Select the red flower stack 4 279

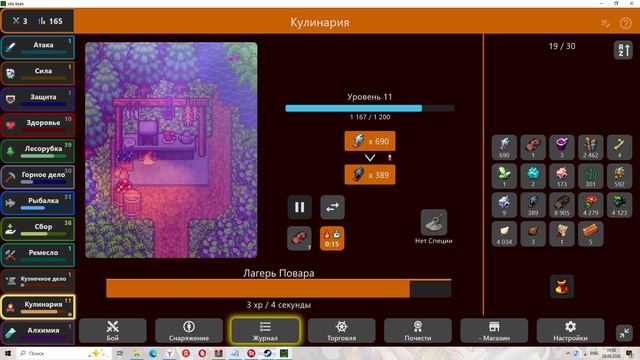pyautogui.click(x=591, y=205)
